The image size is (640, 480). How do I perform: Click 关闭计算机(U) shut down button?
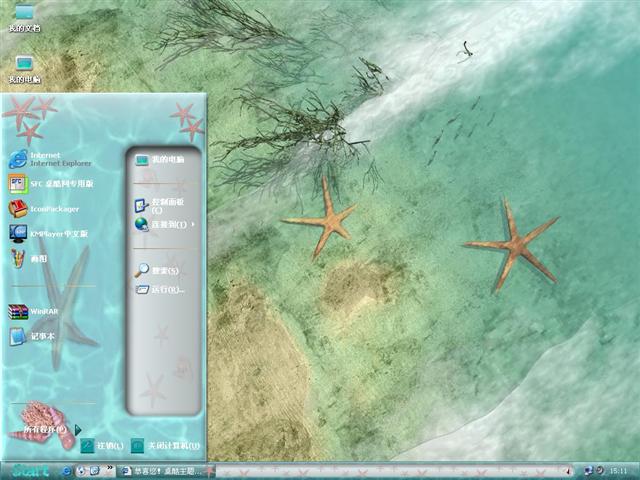[x=165, y=446]
